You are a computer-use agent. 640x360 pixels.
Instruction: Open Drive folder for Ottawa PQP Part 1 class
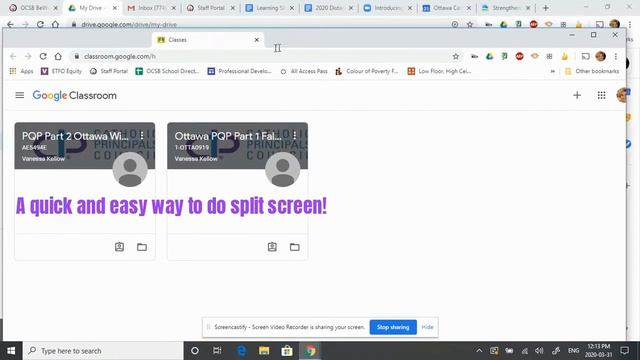click(x=294, y=247)
